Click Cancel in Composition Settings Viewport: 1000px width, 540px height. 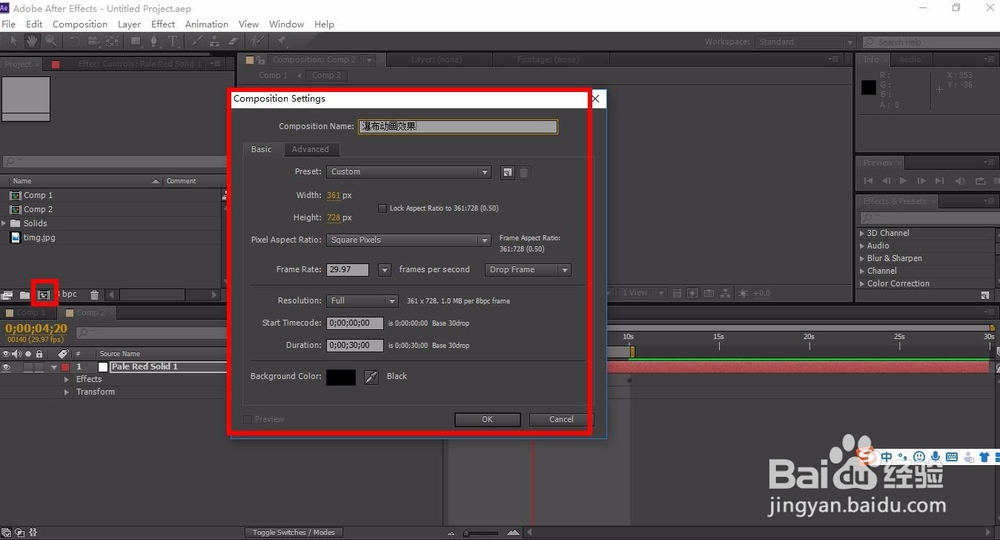tap(561, 420)
